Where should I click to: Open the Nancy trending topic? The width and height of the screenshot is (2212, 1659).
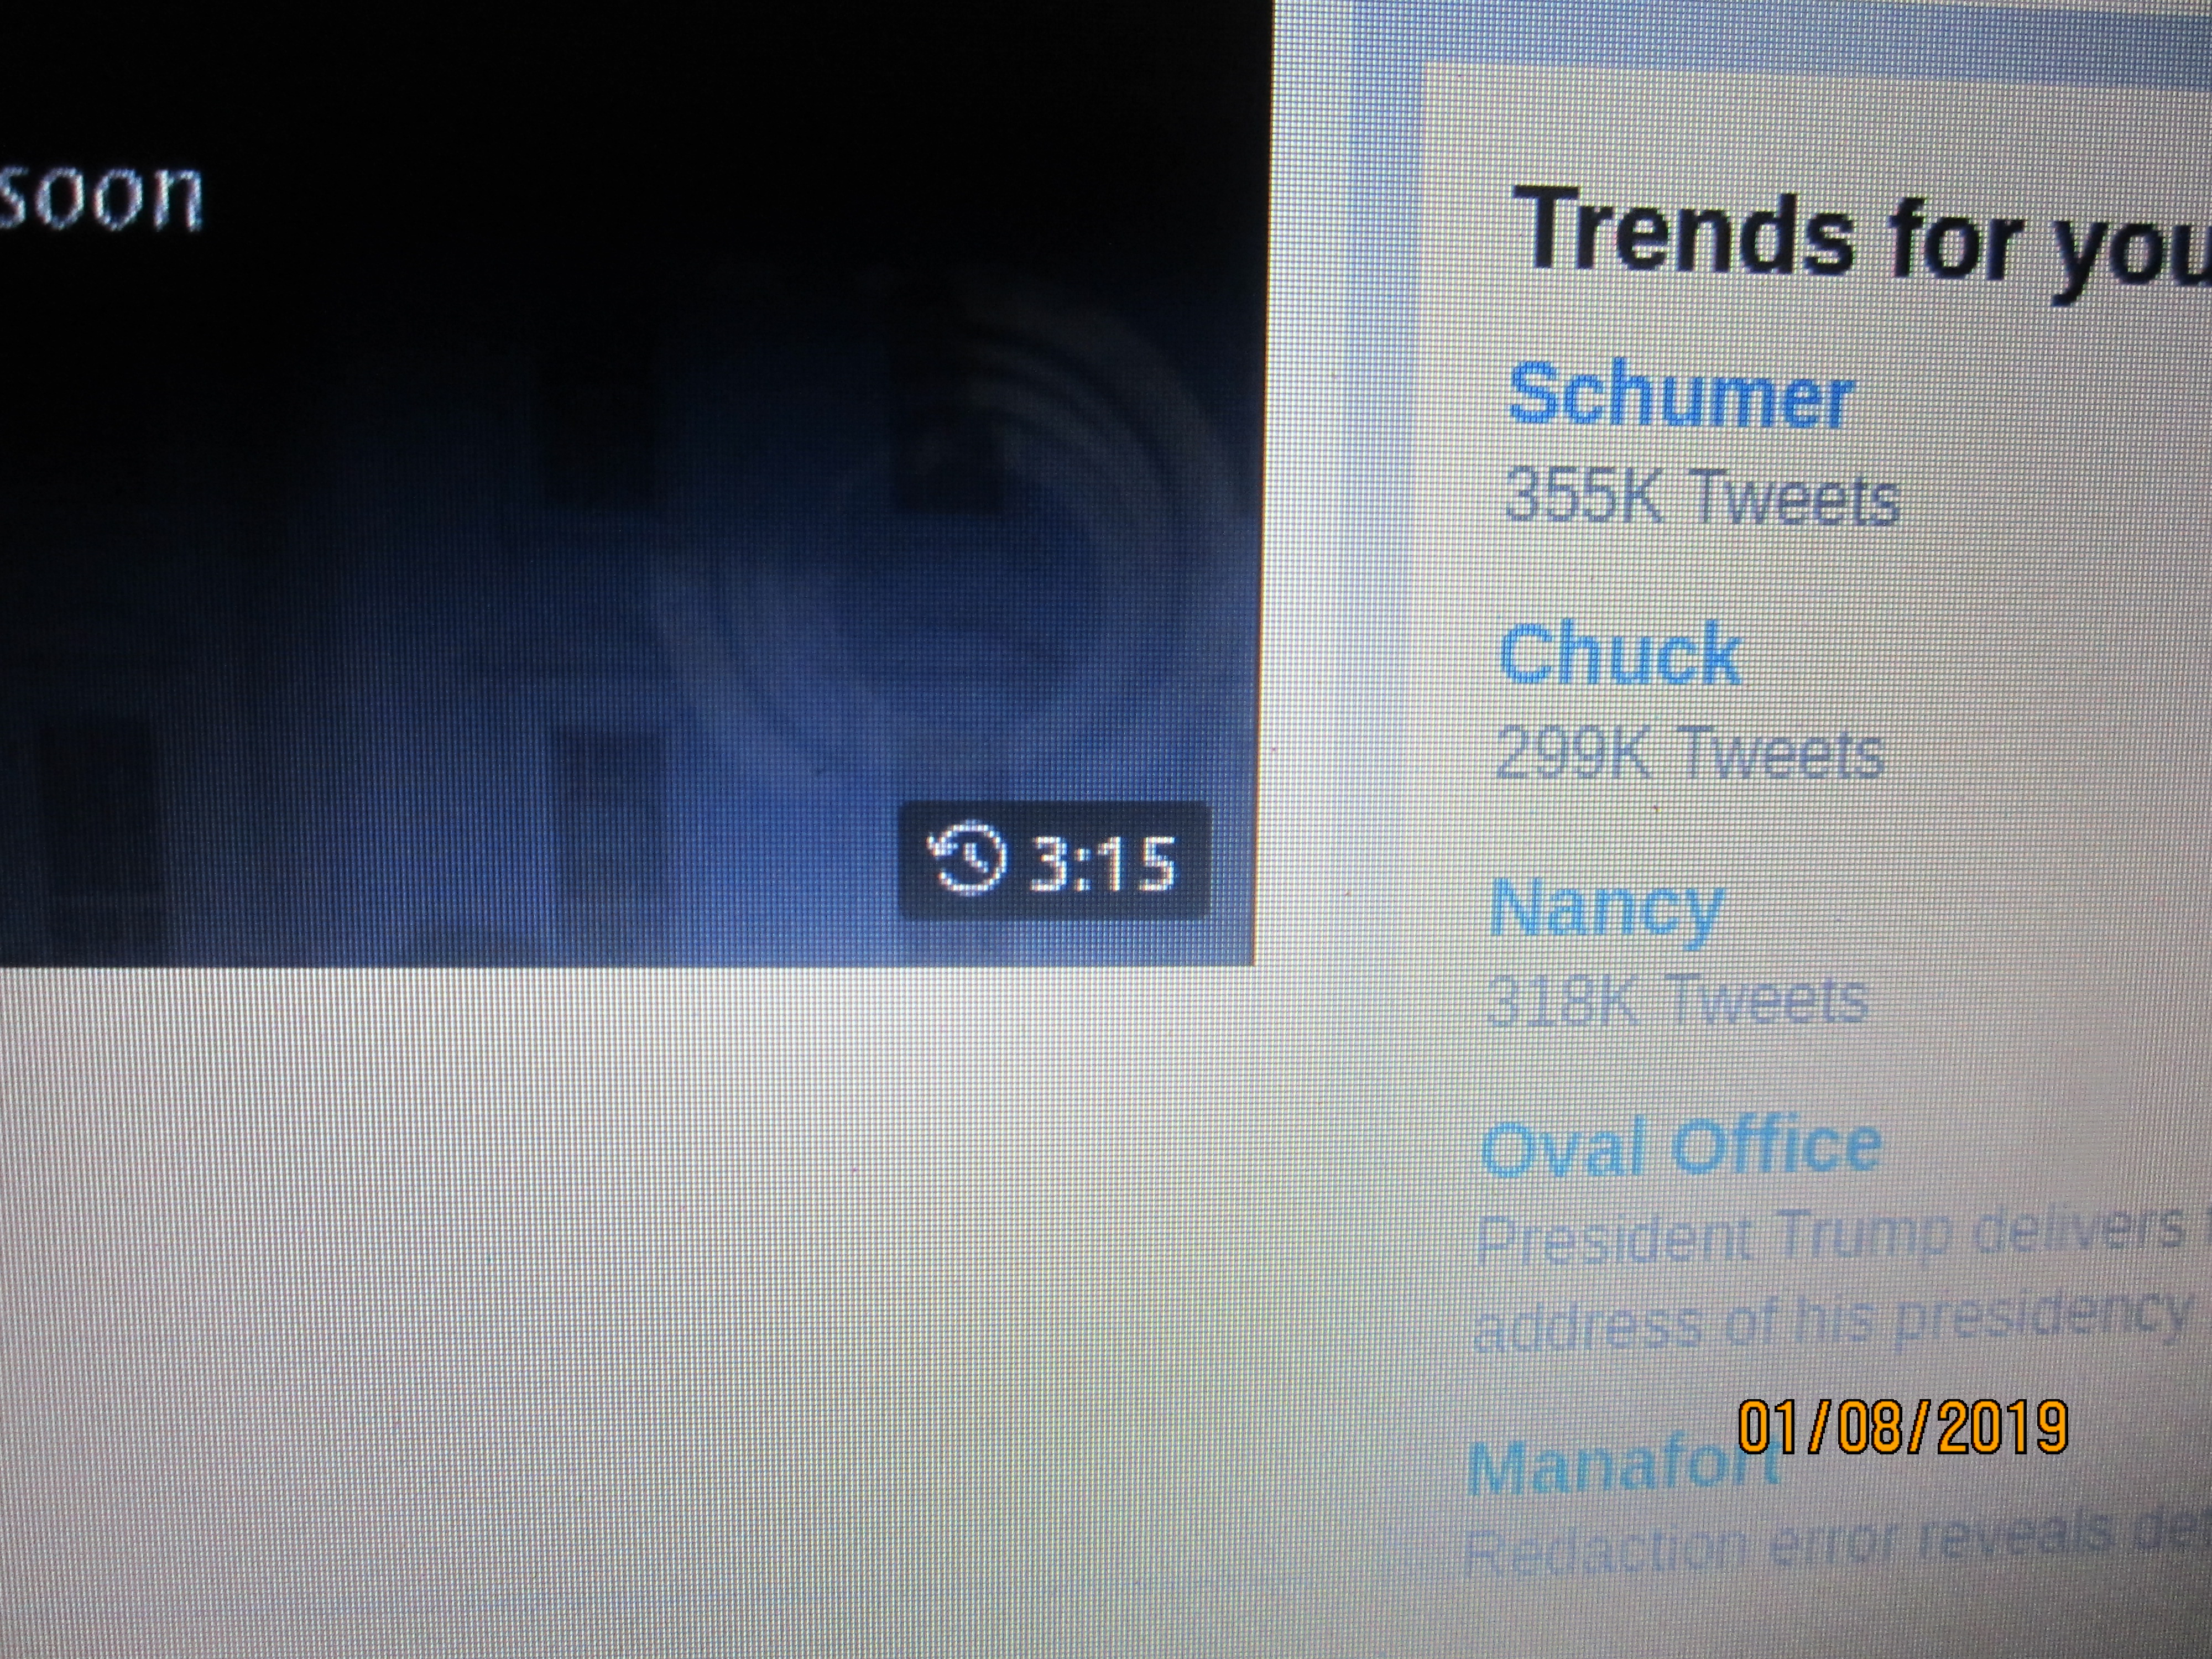point(1606,910)
